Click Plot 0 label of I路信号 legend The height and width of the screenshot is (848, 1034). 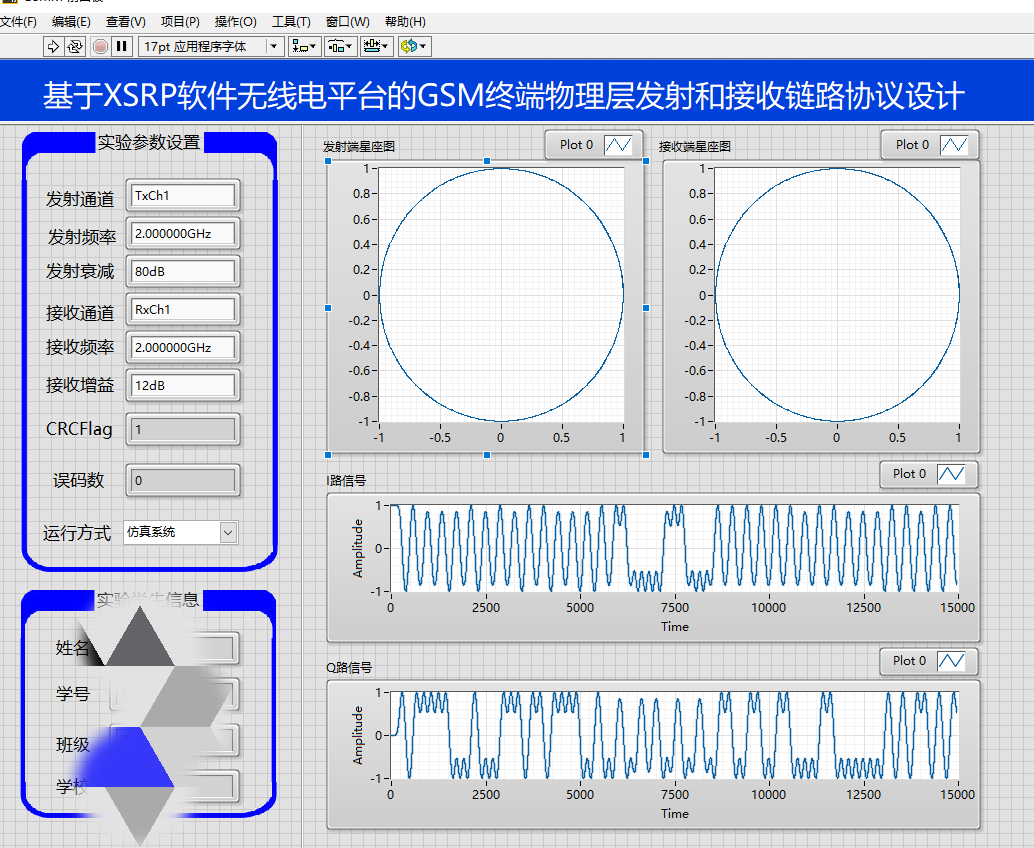909,473
